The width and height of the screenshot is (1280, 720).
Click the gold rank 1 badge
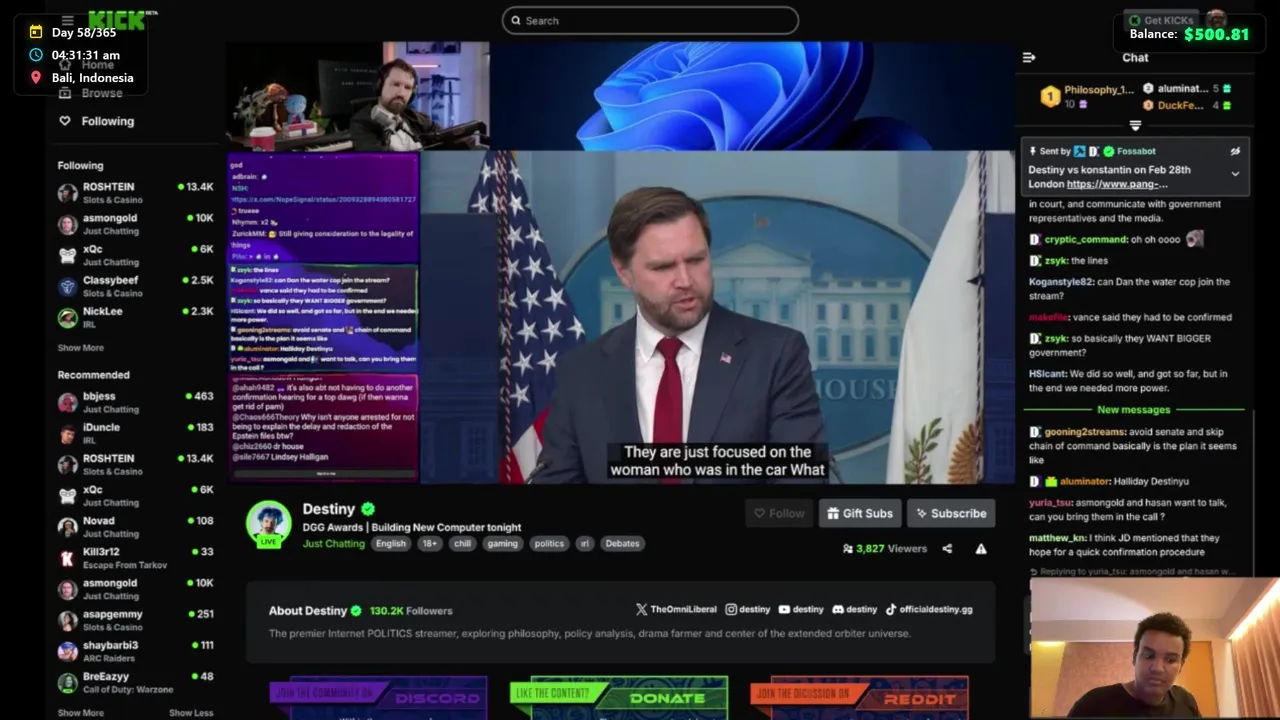tap(1050, 96)
